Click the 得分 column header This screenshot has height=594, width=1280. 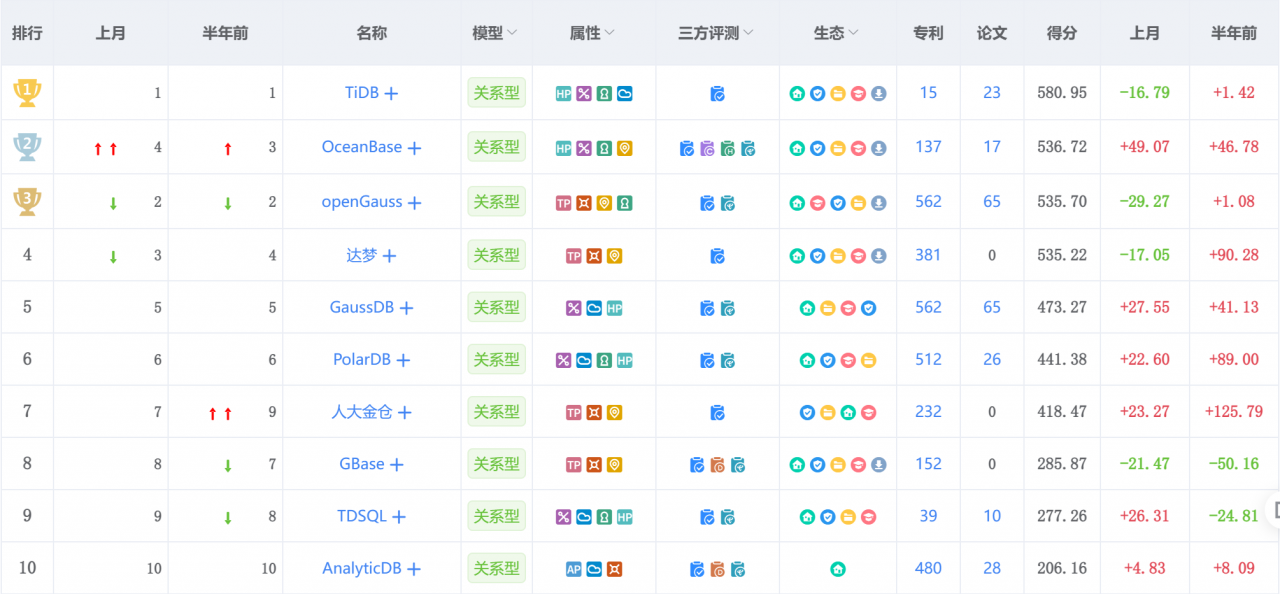[x=1062, y=33]
